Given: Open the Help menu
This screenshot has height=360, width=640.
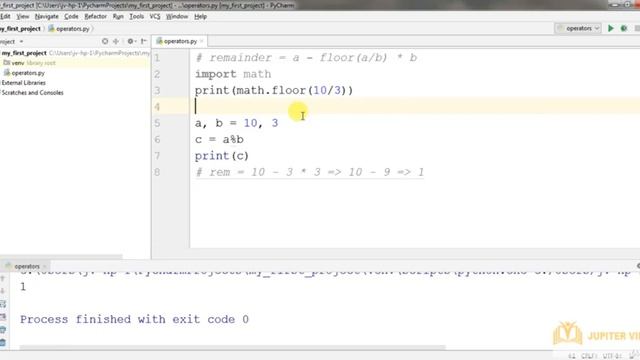Looking at the screenshot, I should 200,16.
